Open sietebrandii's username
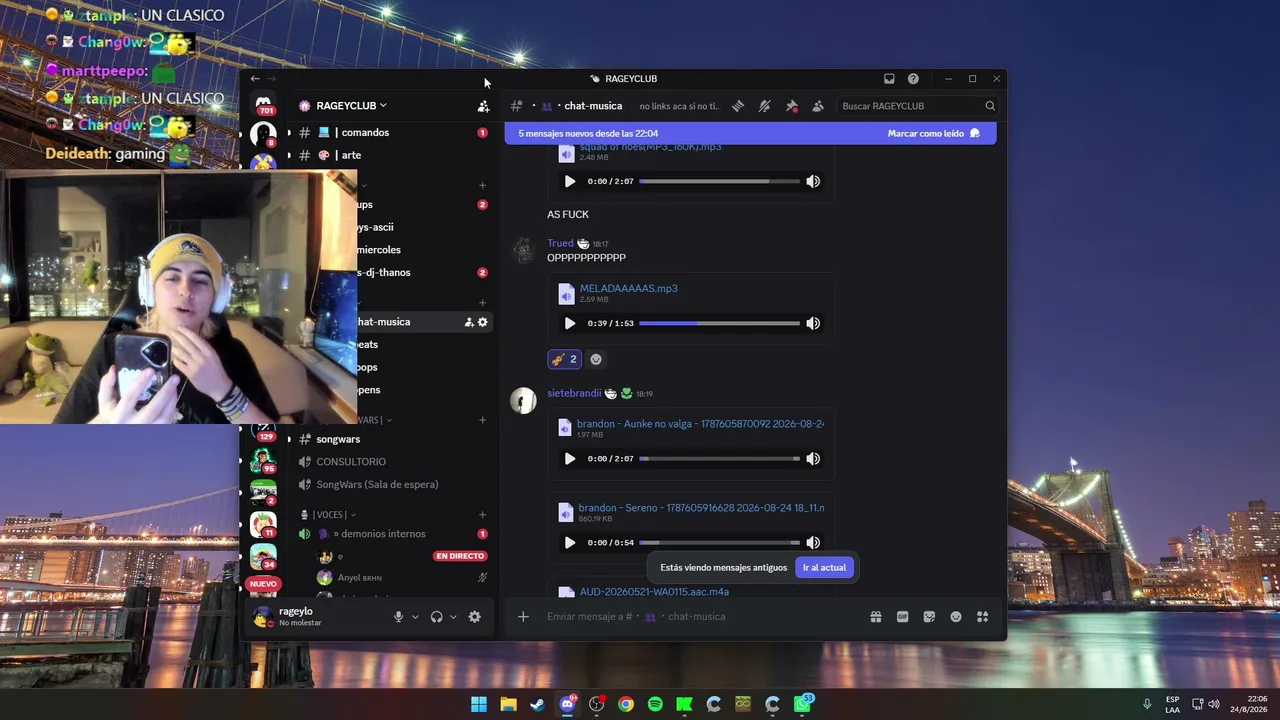Screen dimensions: 1280x720 [x=574, y=393]
